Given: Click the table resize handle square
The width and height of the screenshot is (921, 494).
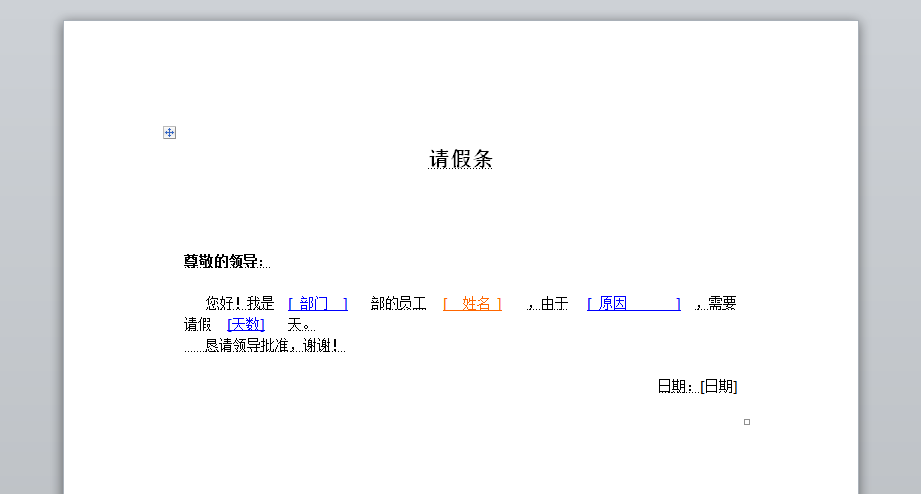Looking at the screenshot, I should coord(747,422).
